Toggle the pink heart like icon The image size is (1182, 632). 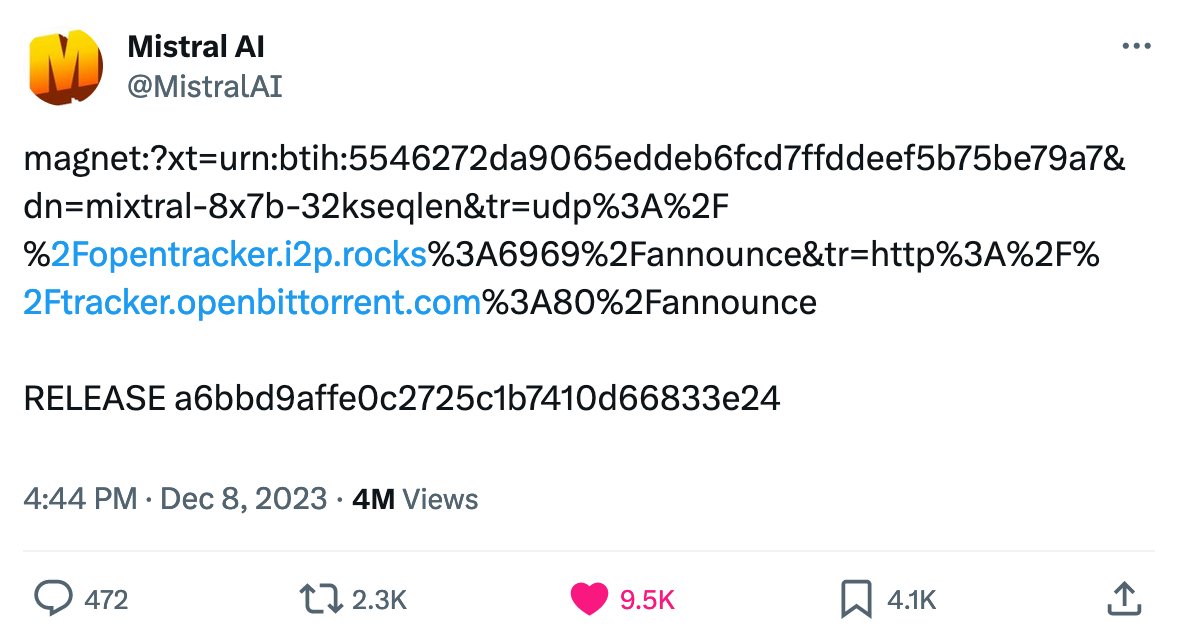pos(589,599)
